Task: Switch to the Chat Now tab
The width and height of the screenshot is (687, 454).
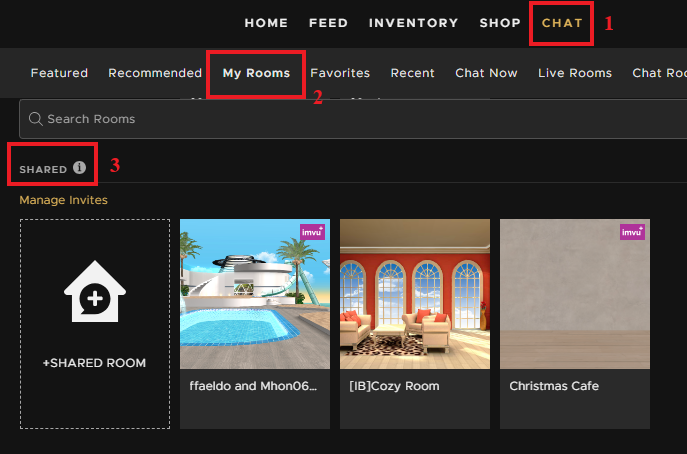Action: (486, 73)
